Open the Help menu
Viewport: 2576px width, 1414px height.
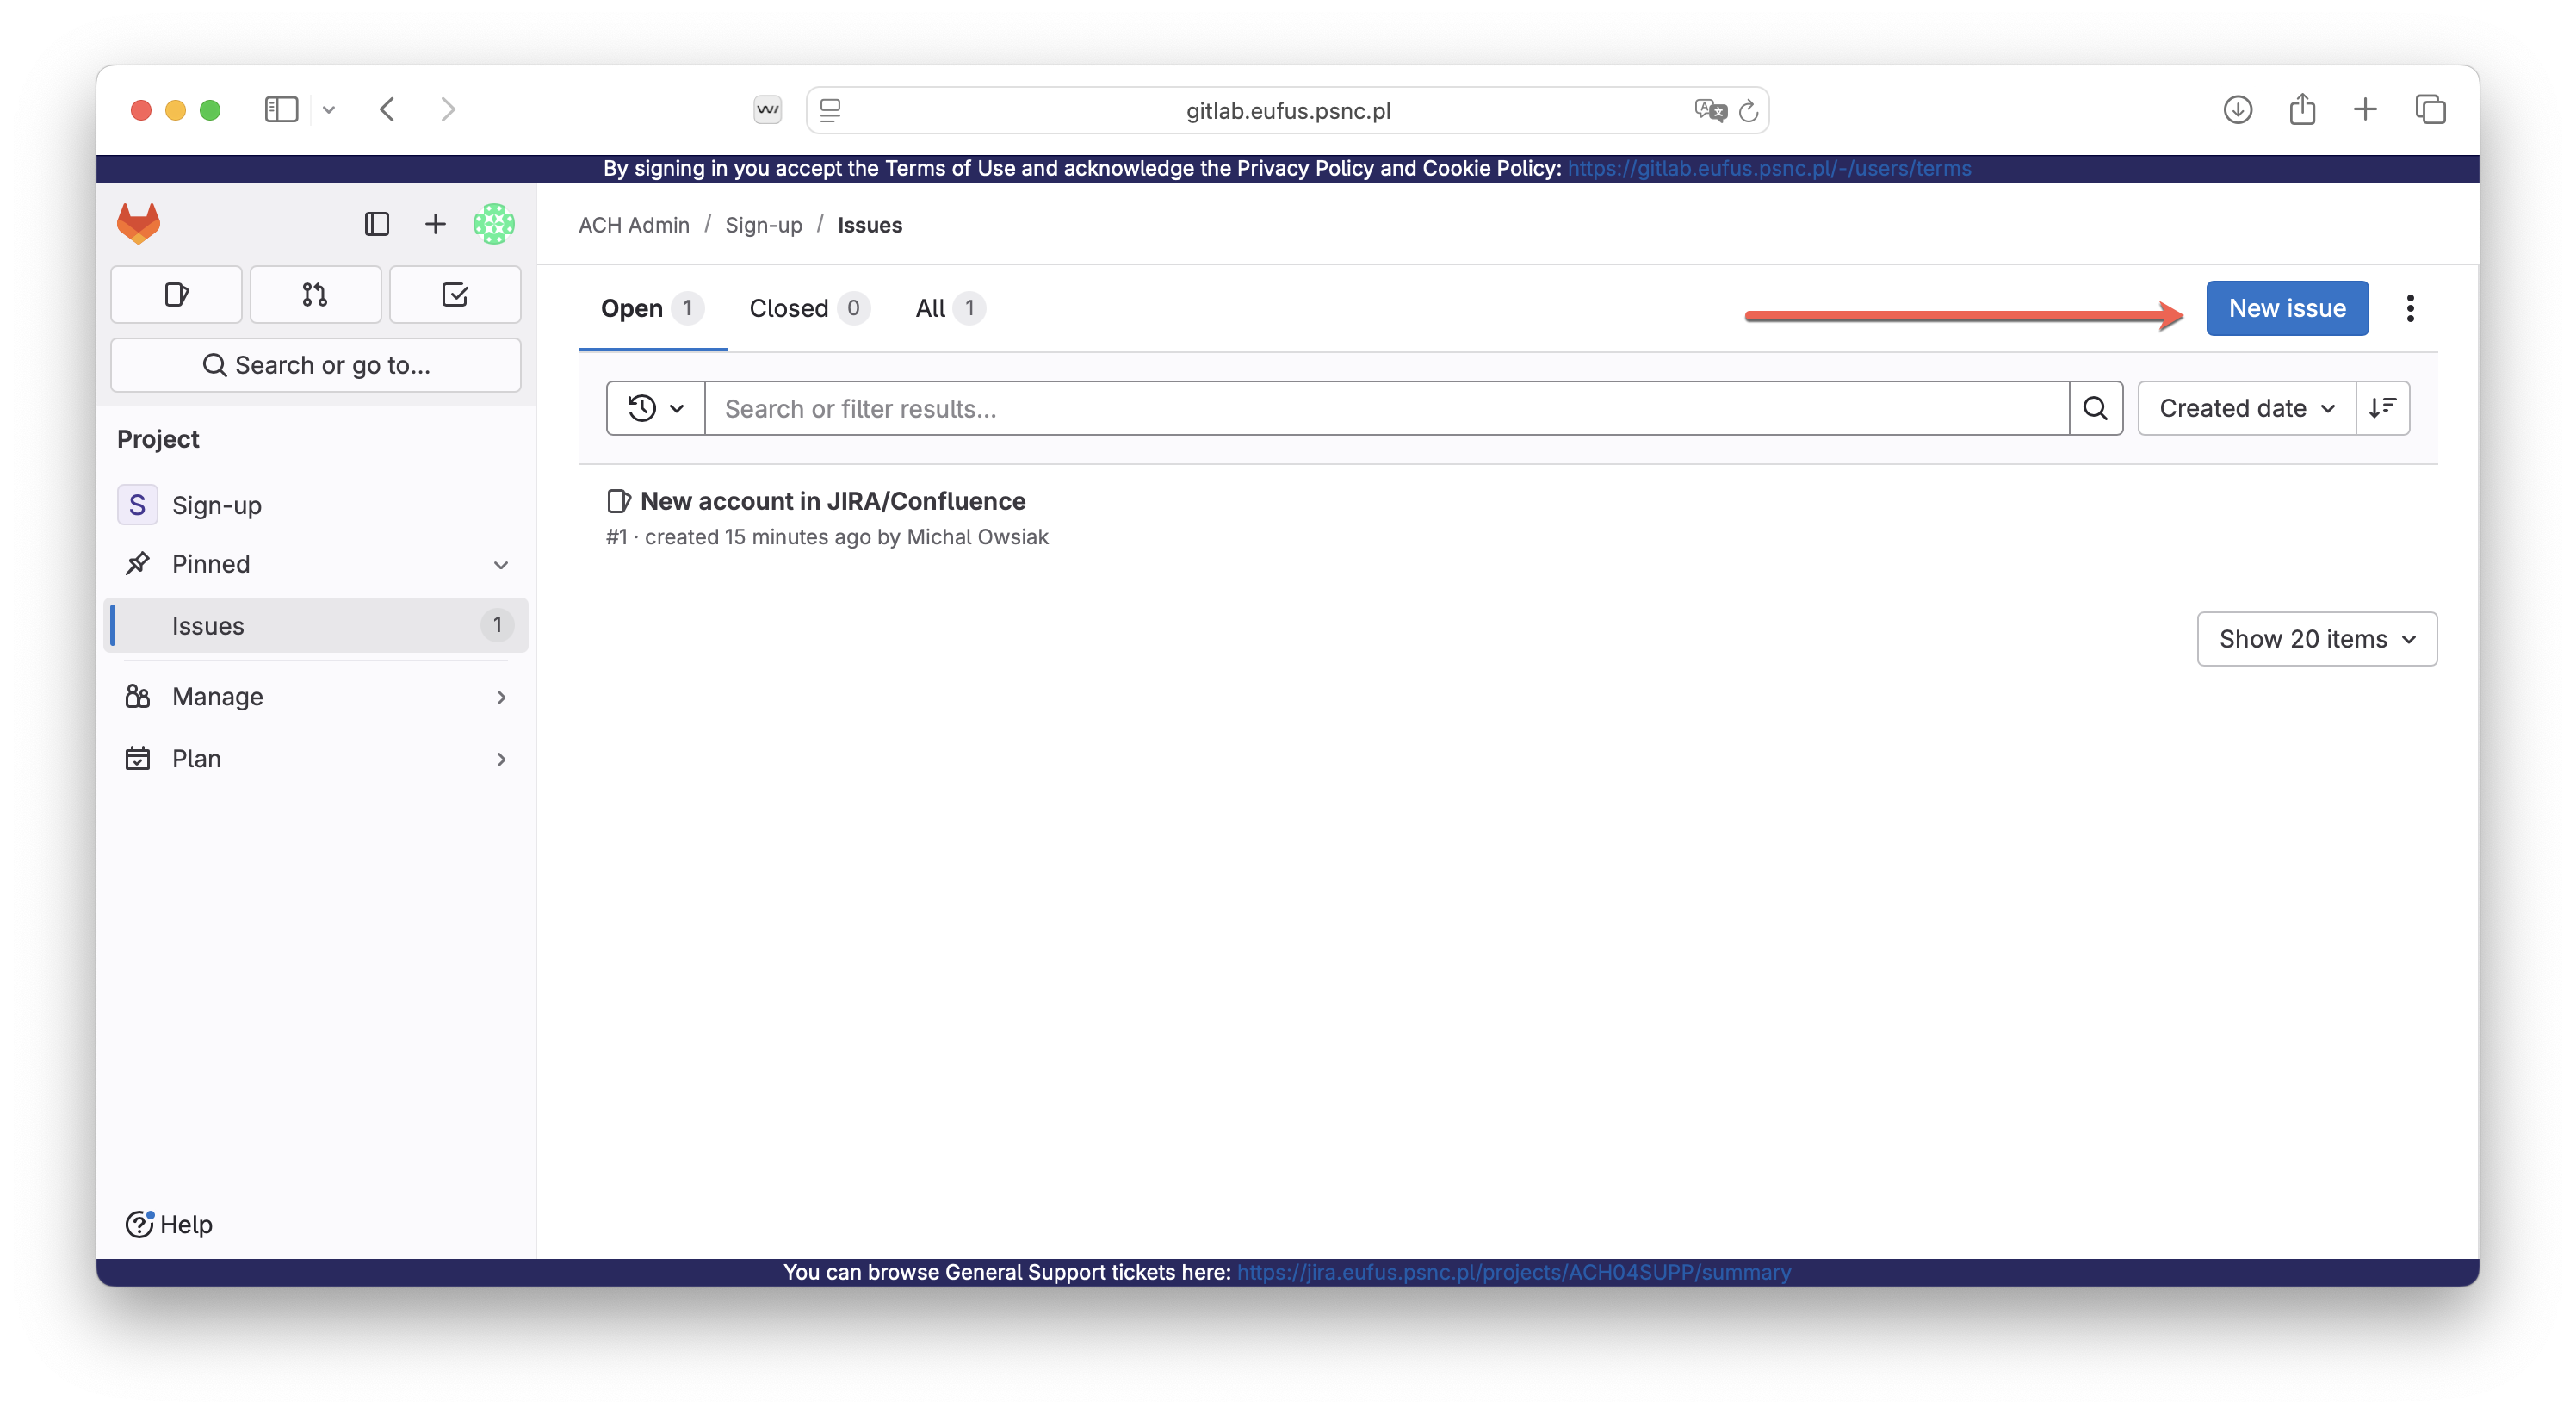169,1224
